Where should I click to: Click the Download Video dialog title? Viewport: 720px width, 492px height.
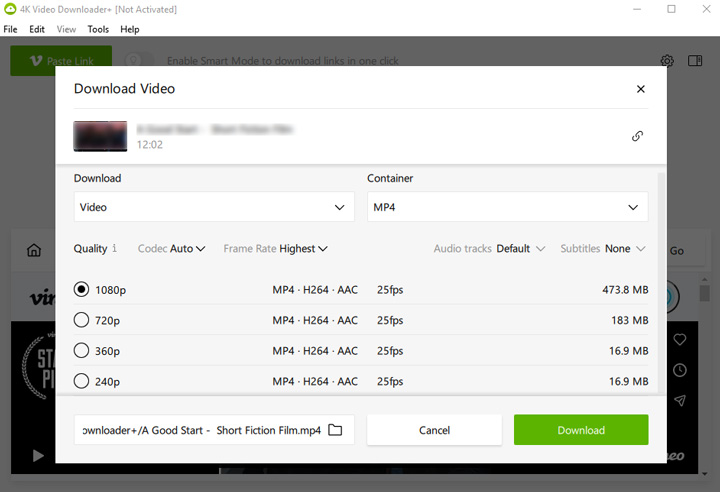coord(124,89)
